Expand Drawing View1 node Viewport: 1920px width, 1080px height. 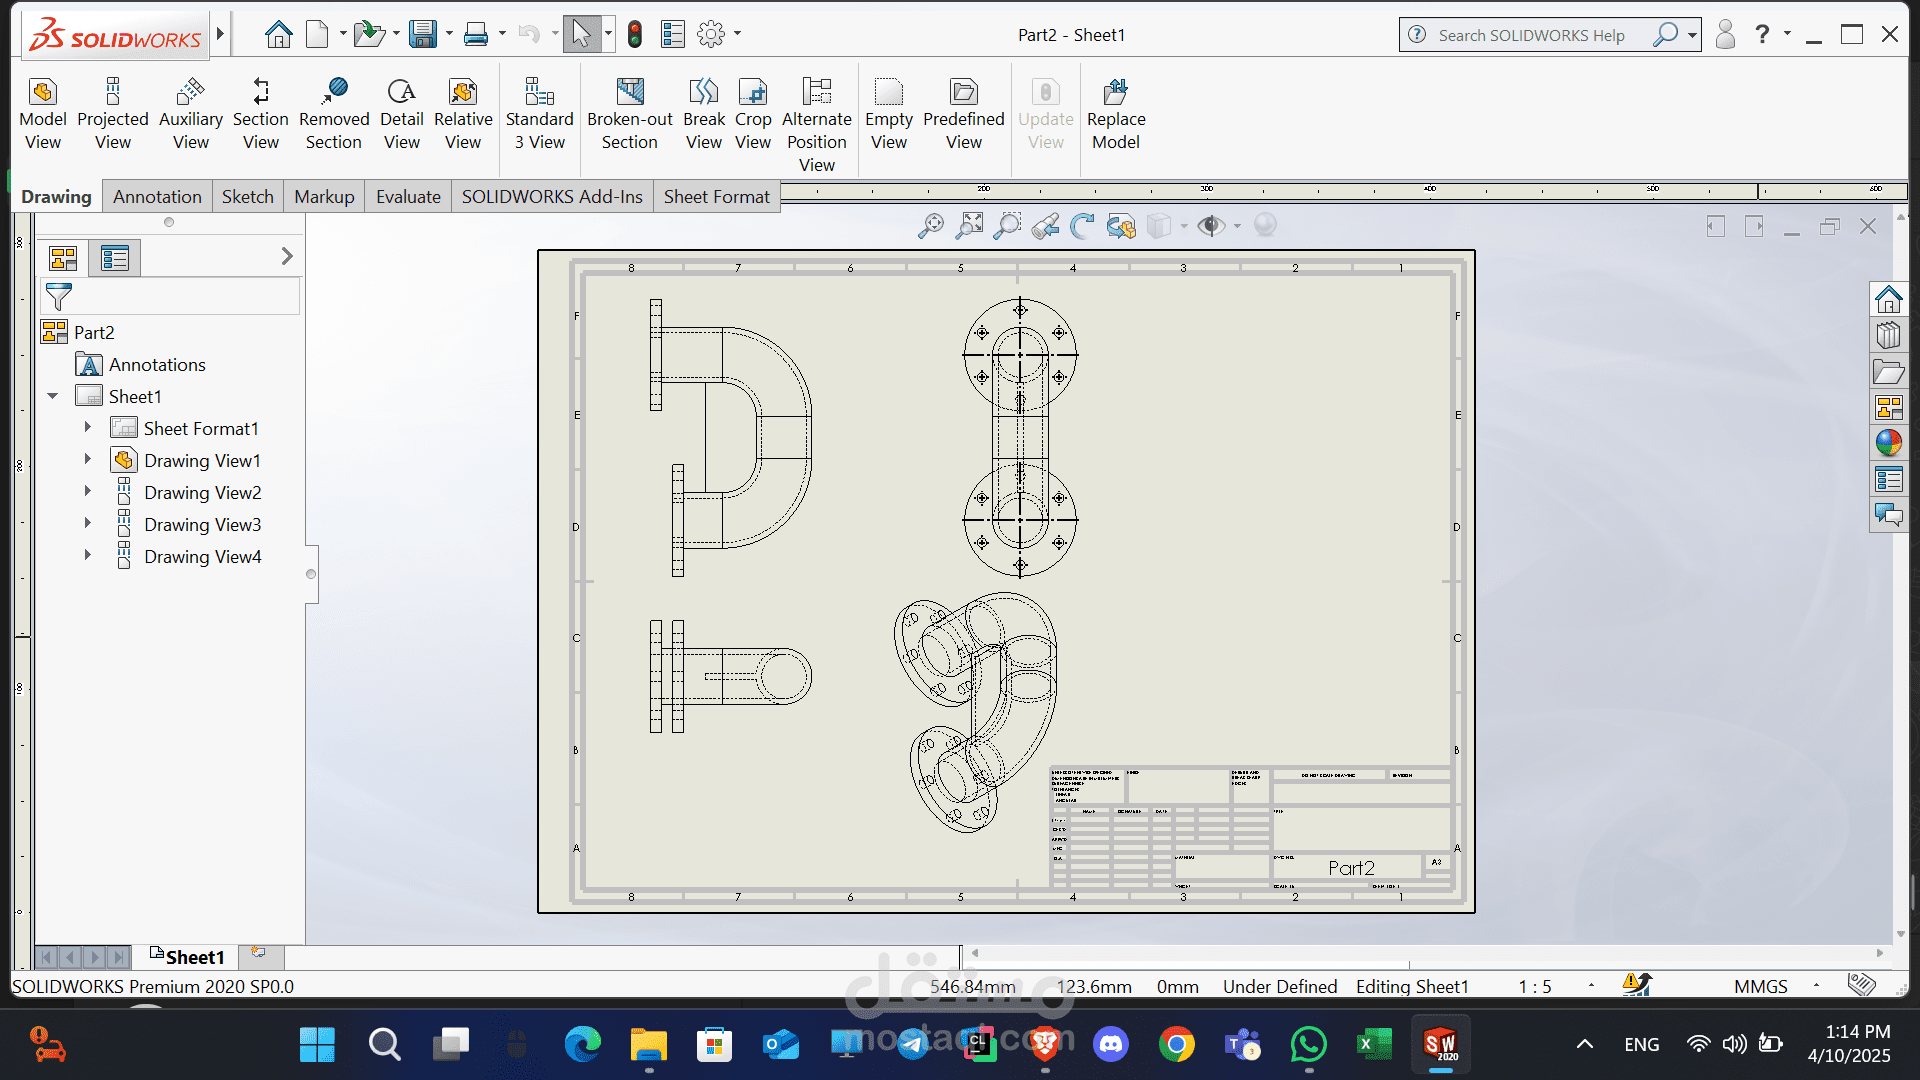[87, 459]
